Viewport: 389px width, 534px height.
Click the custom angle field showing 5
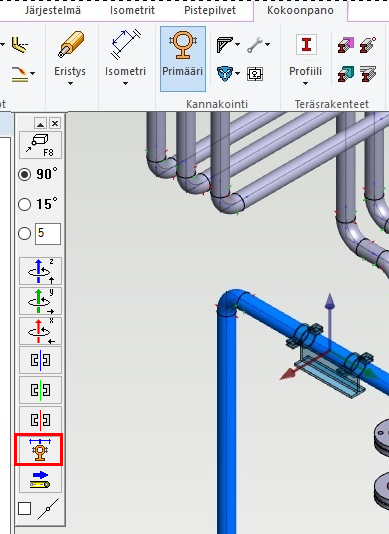point(48,234)
